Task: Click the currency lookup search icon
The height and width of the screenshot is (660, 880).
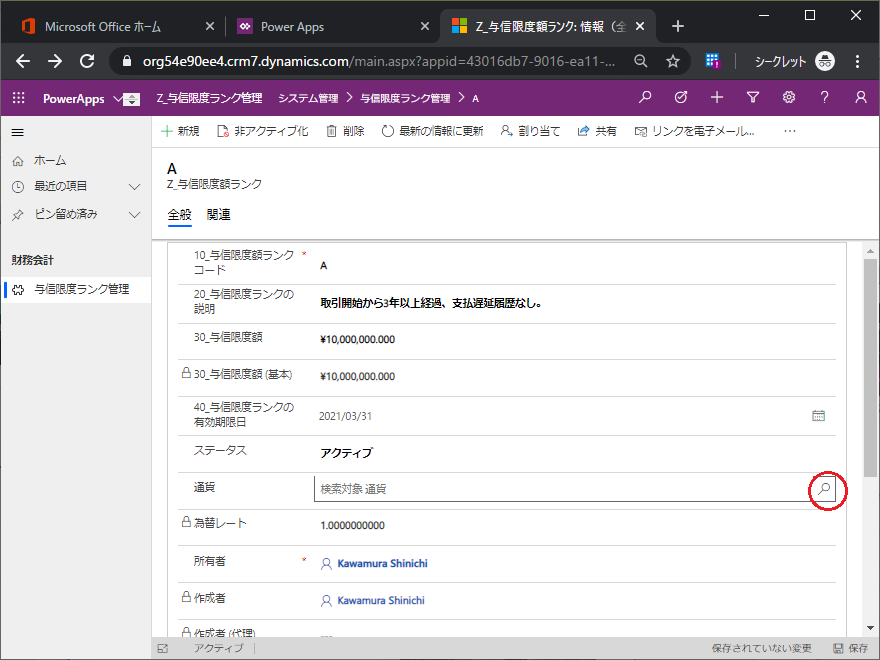Action: pos(824,489)
